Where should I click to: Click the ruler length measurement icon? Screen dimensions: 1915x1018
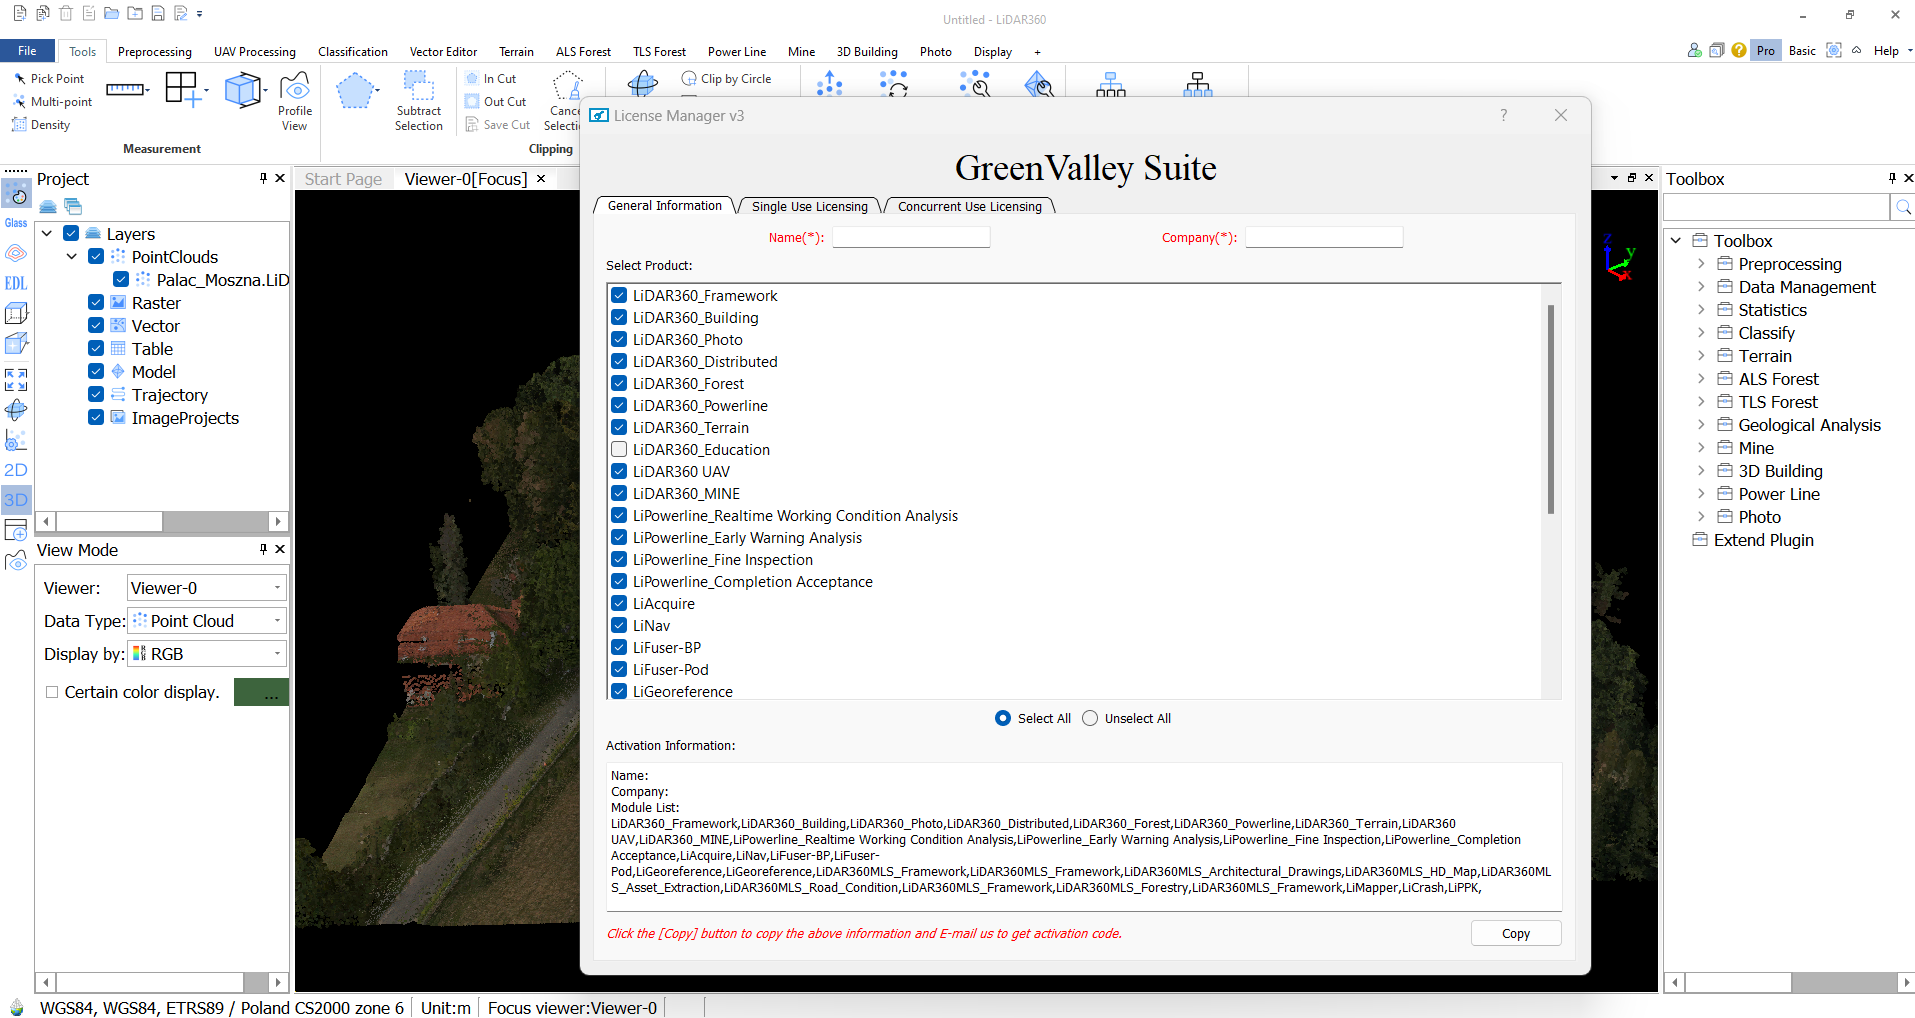pos(125,90)
